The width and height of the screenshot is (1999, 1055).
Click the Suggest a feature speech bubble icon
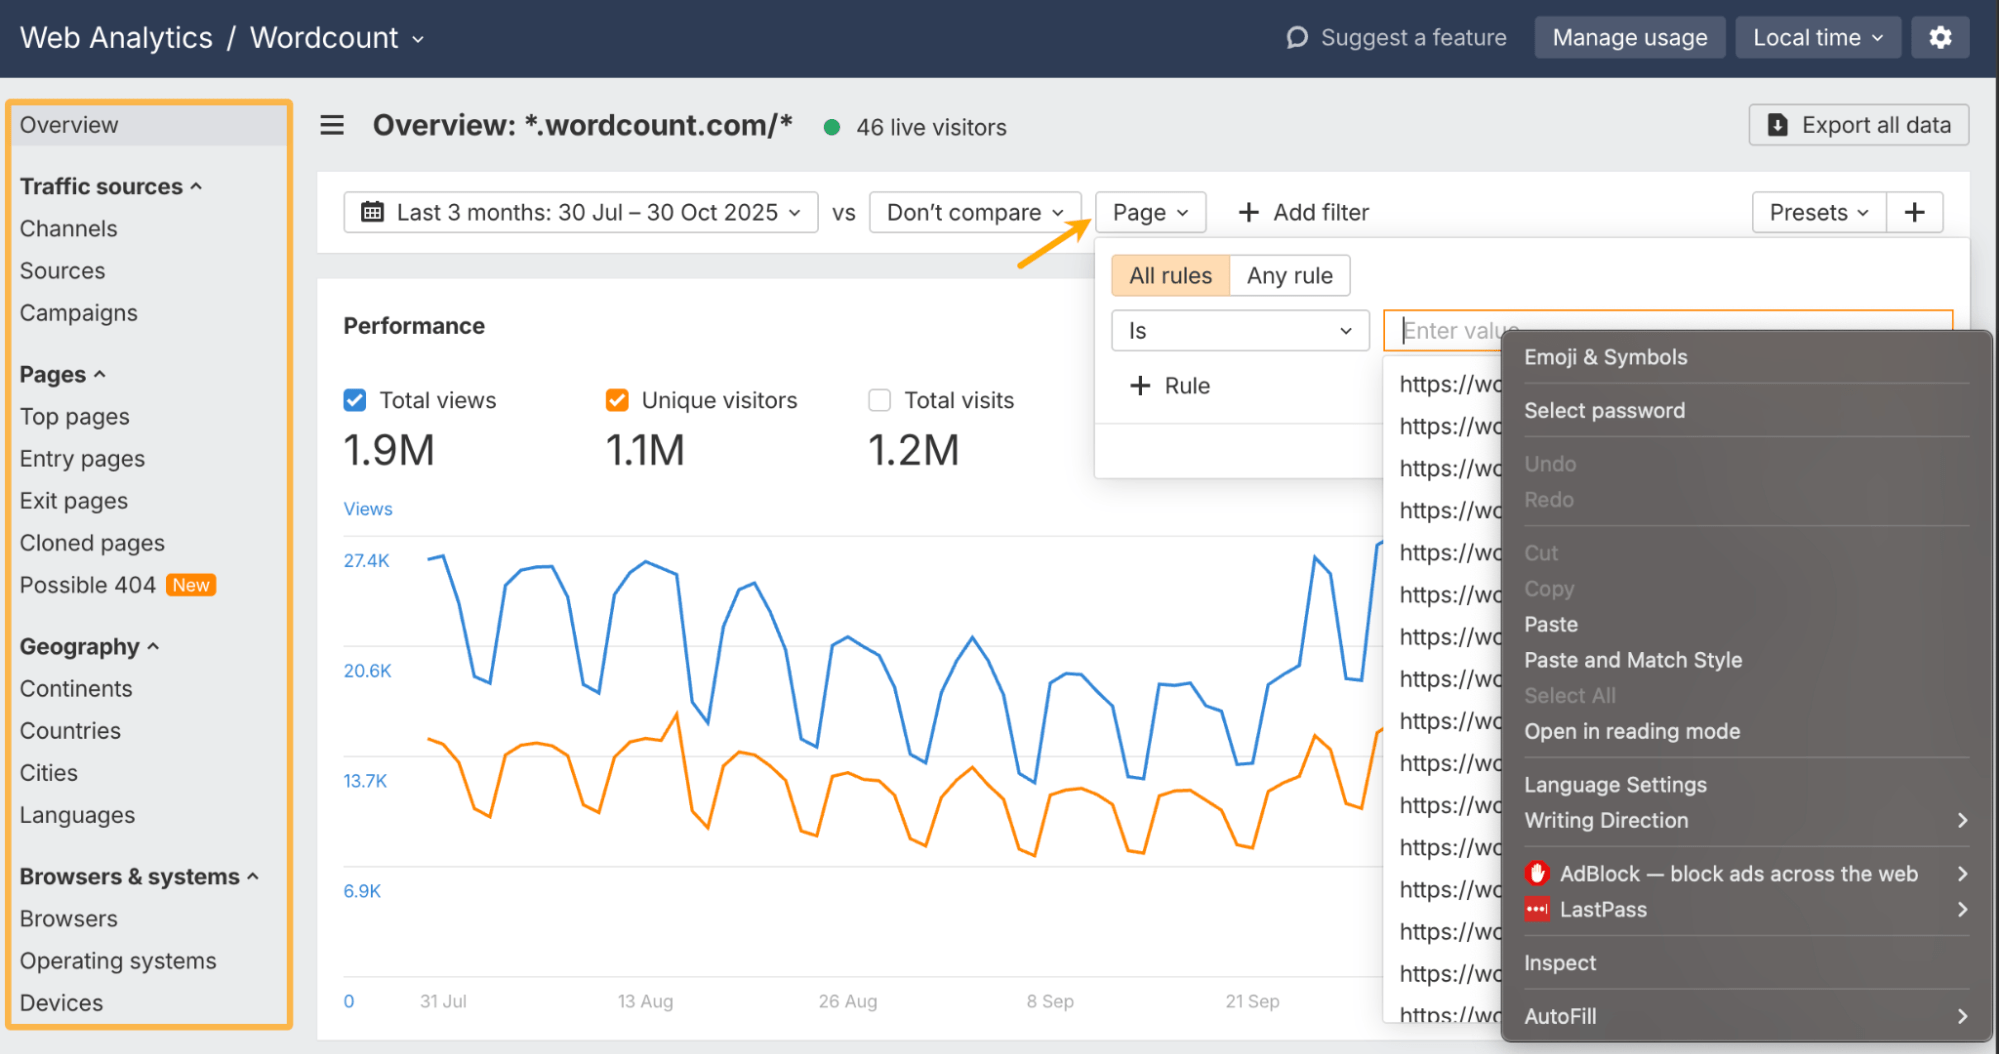click(1297, 38)
